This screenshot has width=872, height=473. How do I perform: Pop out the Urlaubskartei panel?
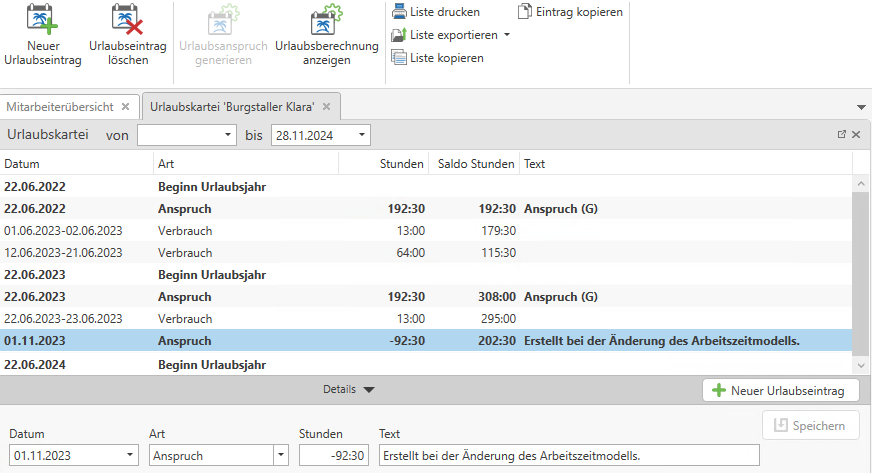pyautogui.click(x=842, y=134)
